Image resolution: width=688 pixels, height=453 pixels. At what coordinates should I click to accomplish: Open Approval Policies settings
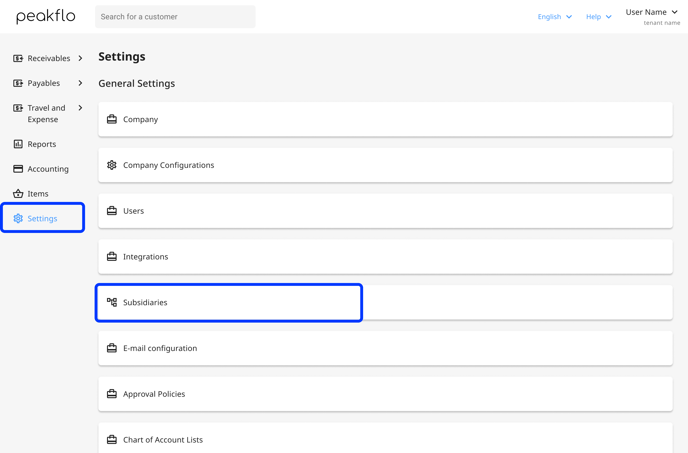pos(385,394)
